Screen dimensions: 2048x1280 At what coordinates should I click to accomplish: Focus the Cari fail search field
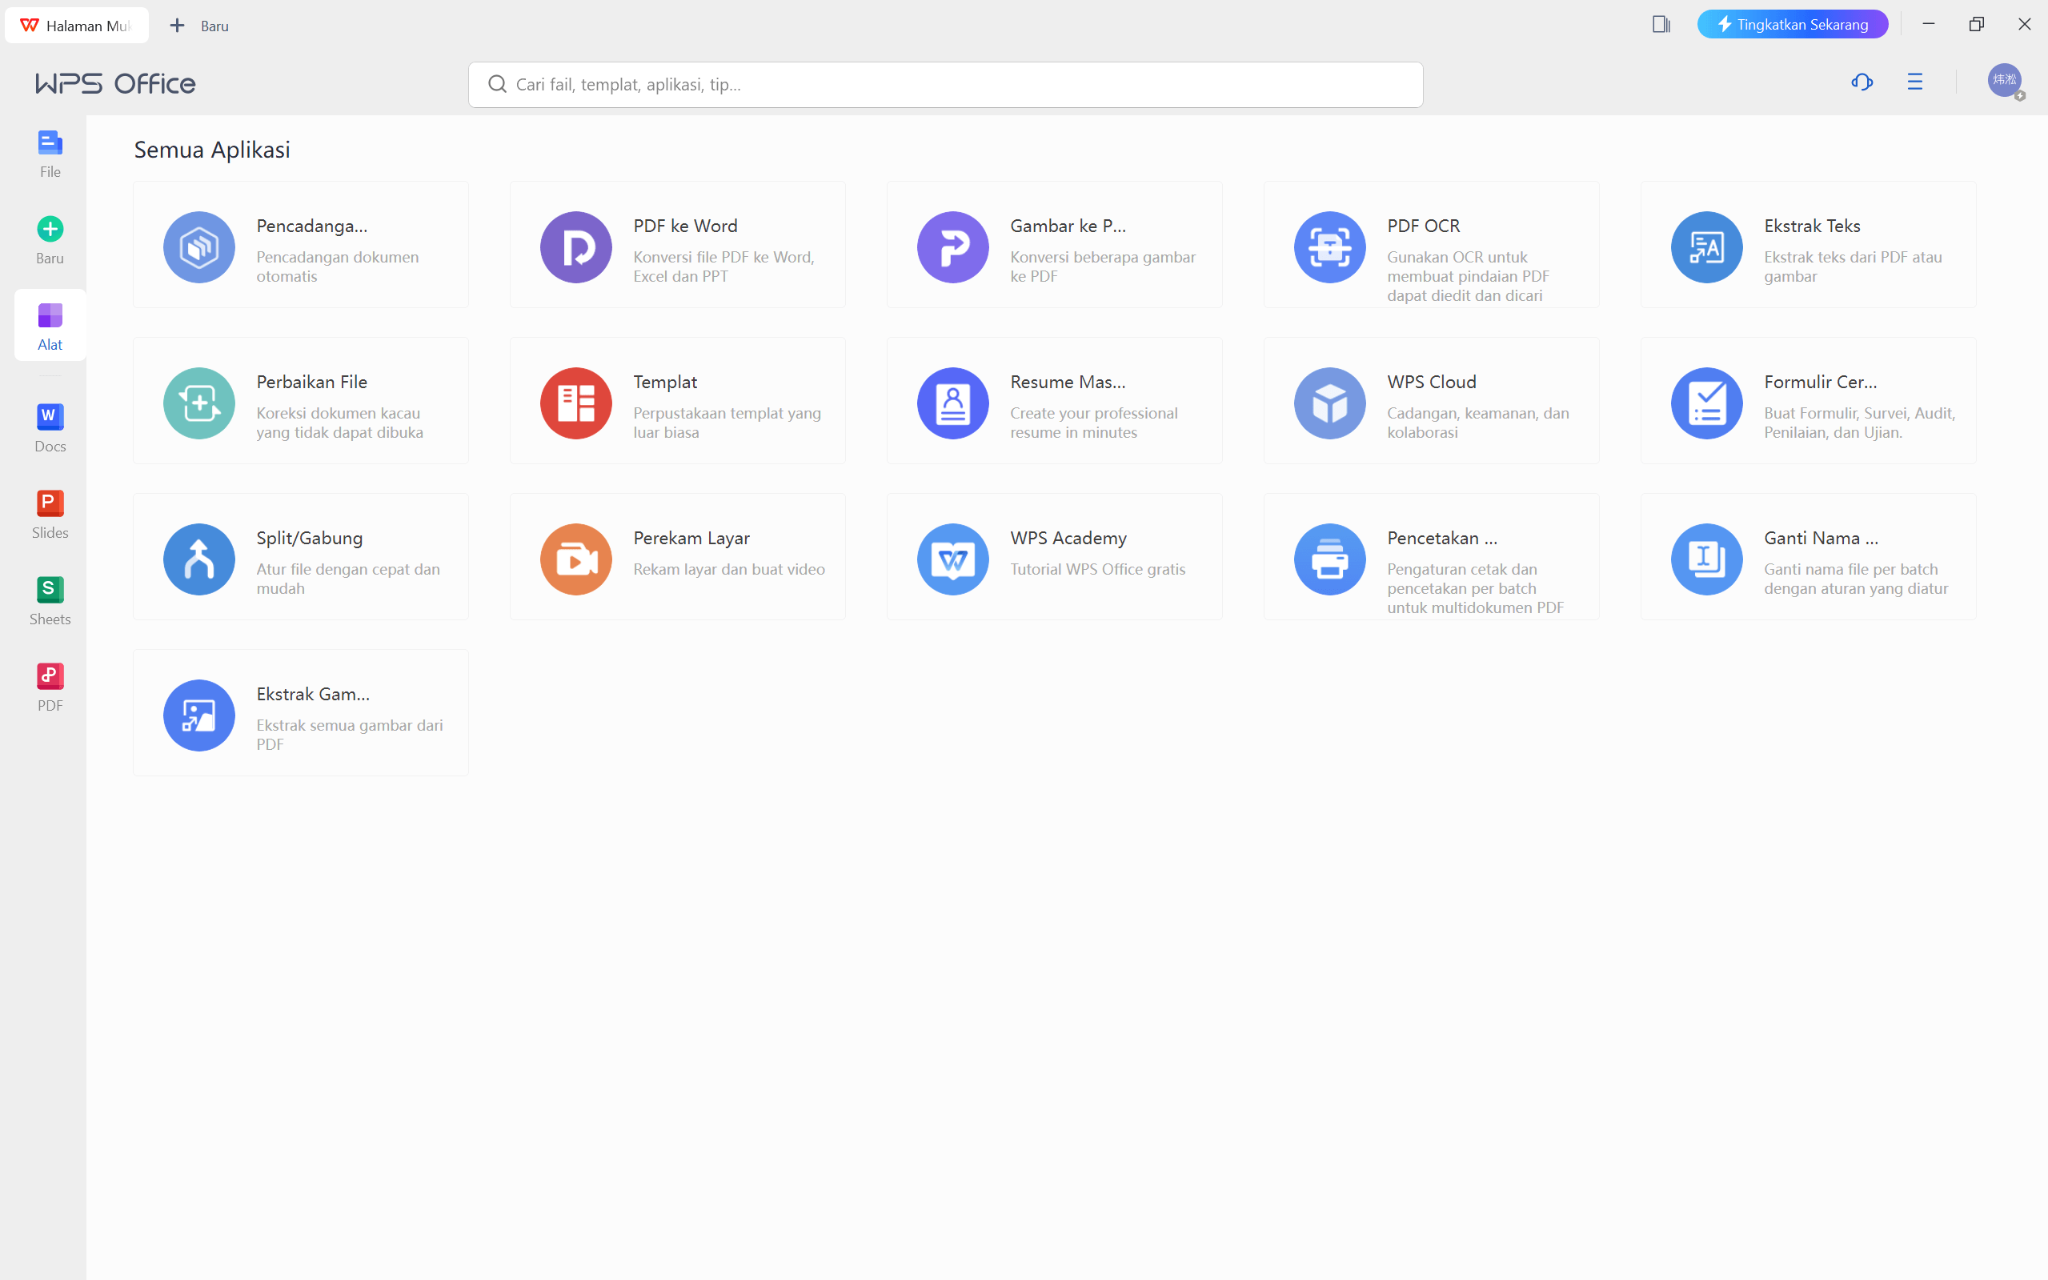click(945, 85)
